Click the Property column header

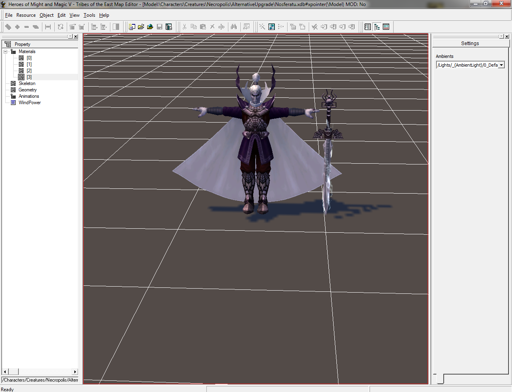point(40,44)
